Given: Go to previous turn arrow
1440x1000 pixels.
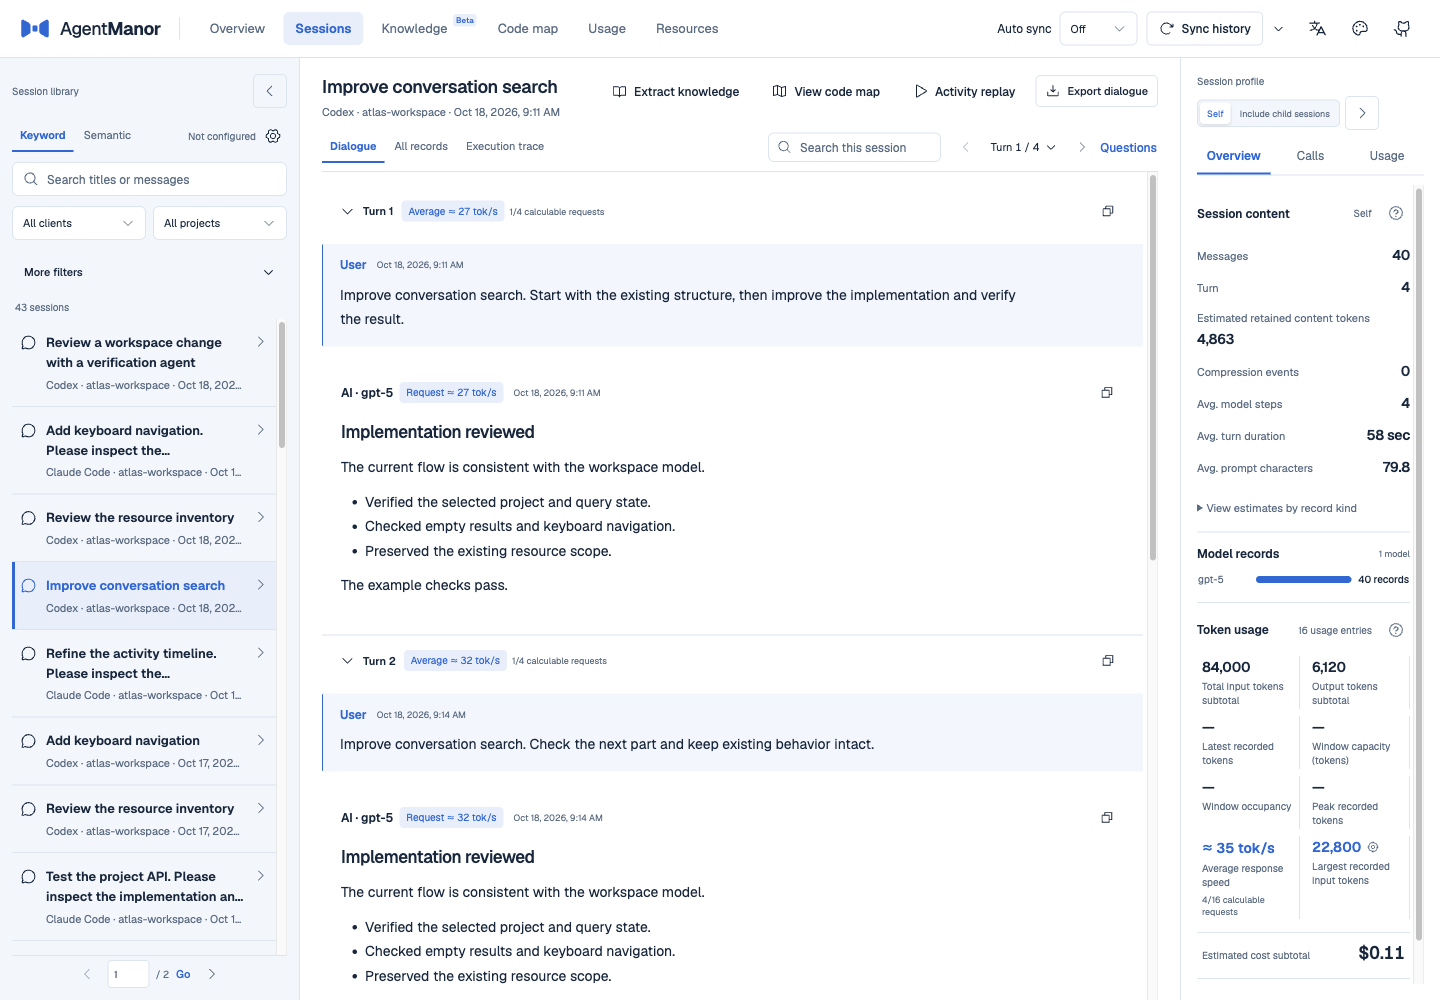Looking at the screenshot, I should click(x=966, y=147).
